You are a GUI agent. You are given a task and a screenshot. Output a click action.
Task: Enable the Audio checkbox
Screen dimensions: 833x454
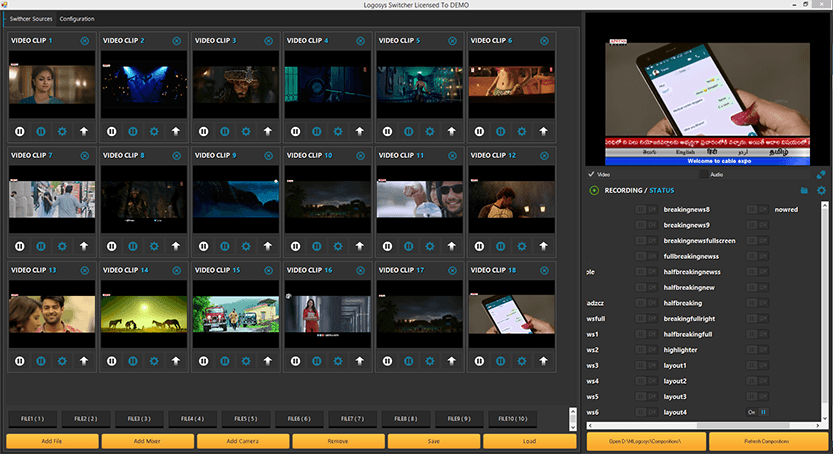(x=704, y=174)
